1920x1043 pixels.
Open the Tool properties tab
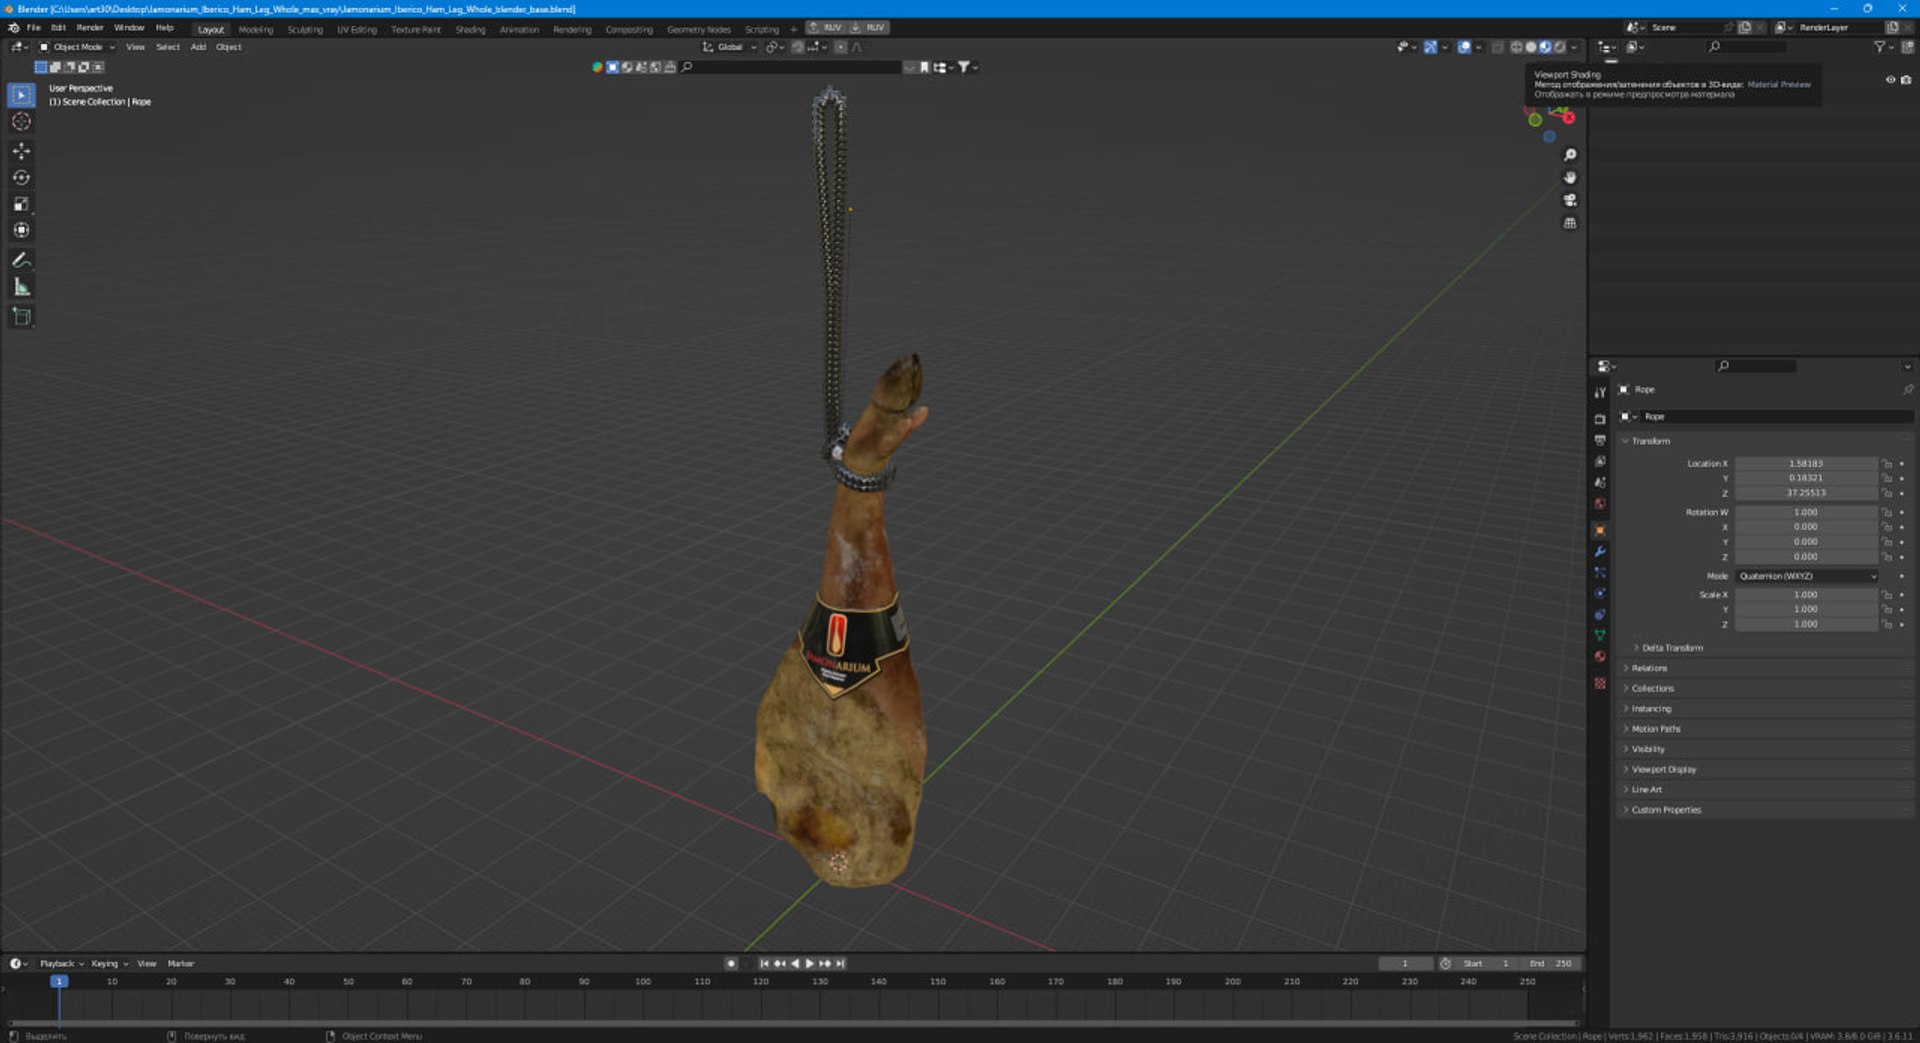(1600, 392)
